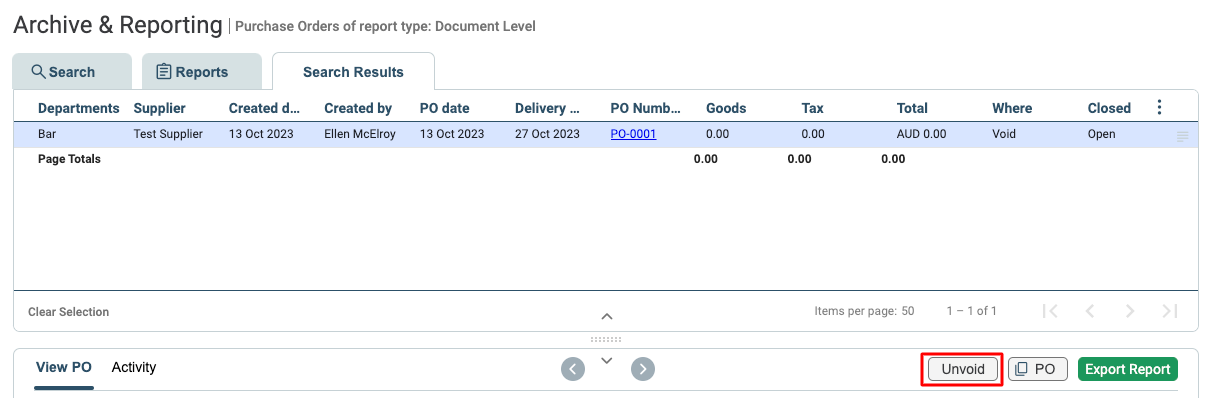Expand panel with down chevron
Screen dimensions: 1208x398
point(606,360)
